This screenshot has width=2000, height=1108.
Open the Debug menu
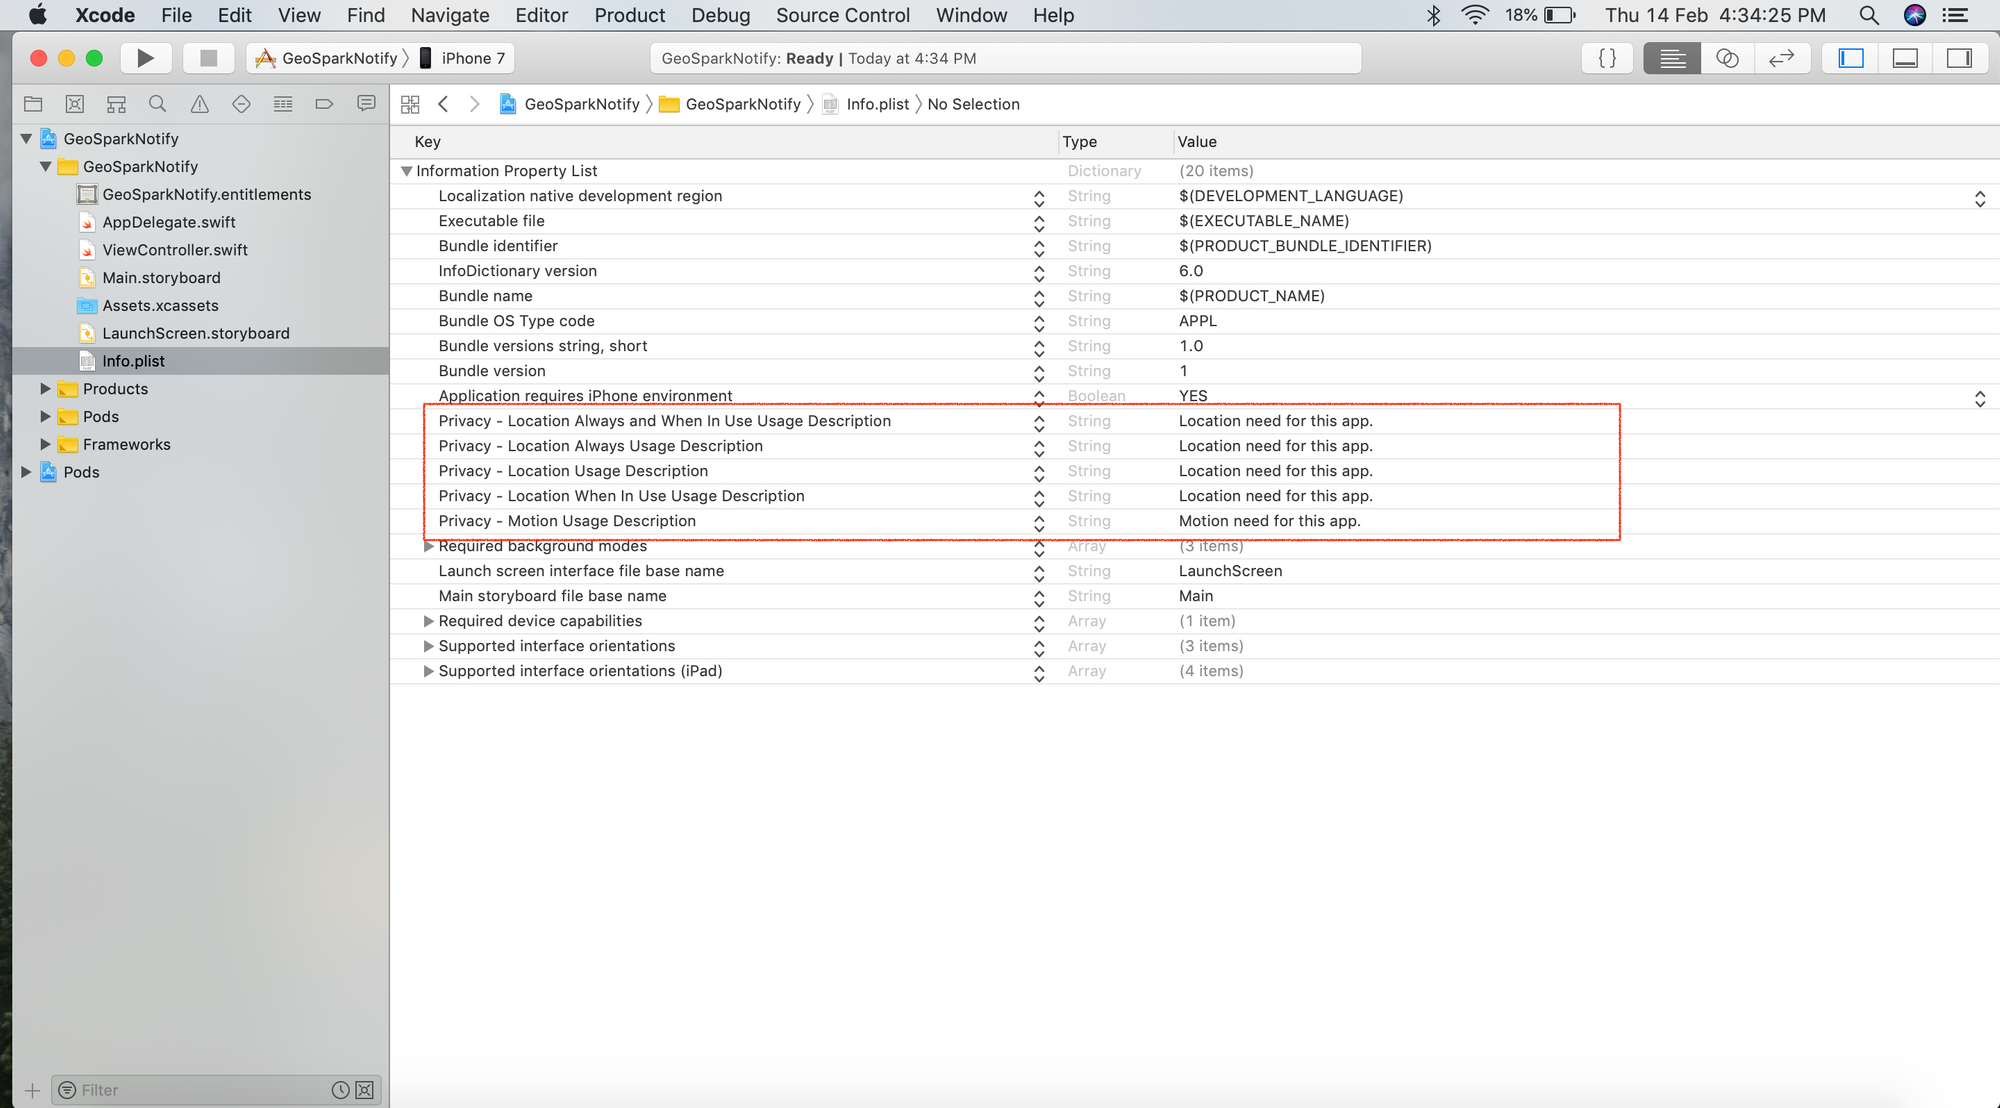720,15
